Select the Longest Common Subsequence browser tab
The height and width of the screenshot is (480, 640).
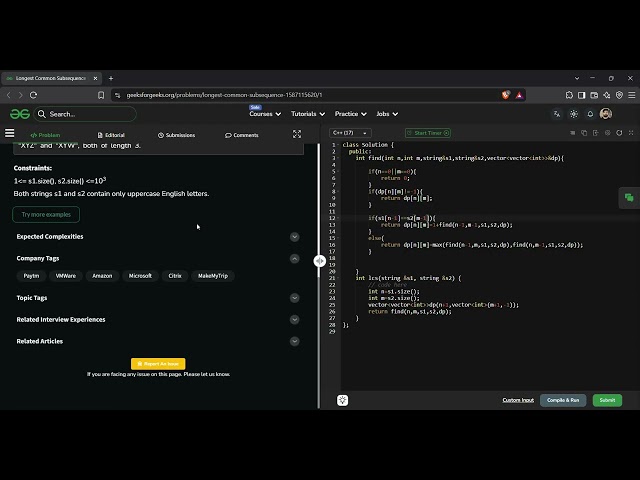click(51, 78)
